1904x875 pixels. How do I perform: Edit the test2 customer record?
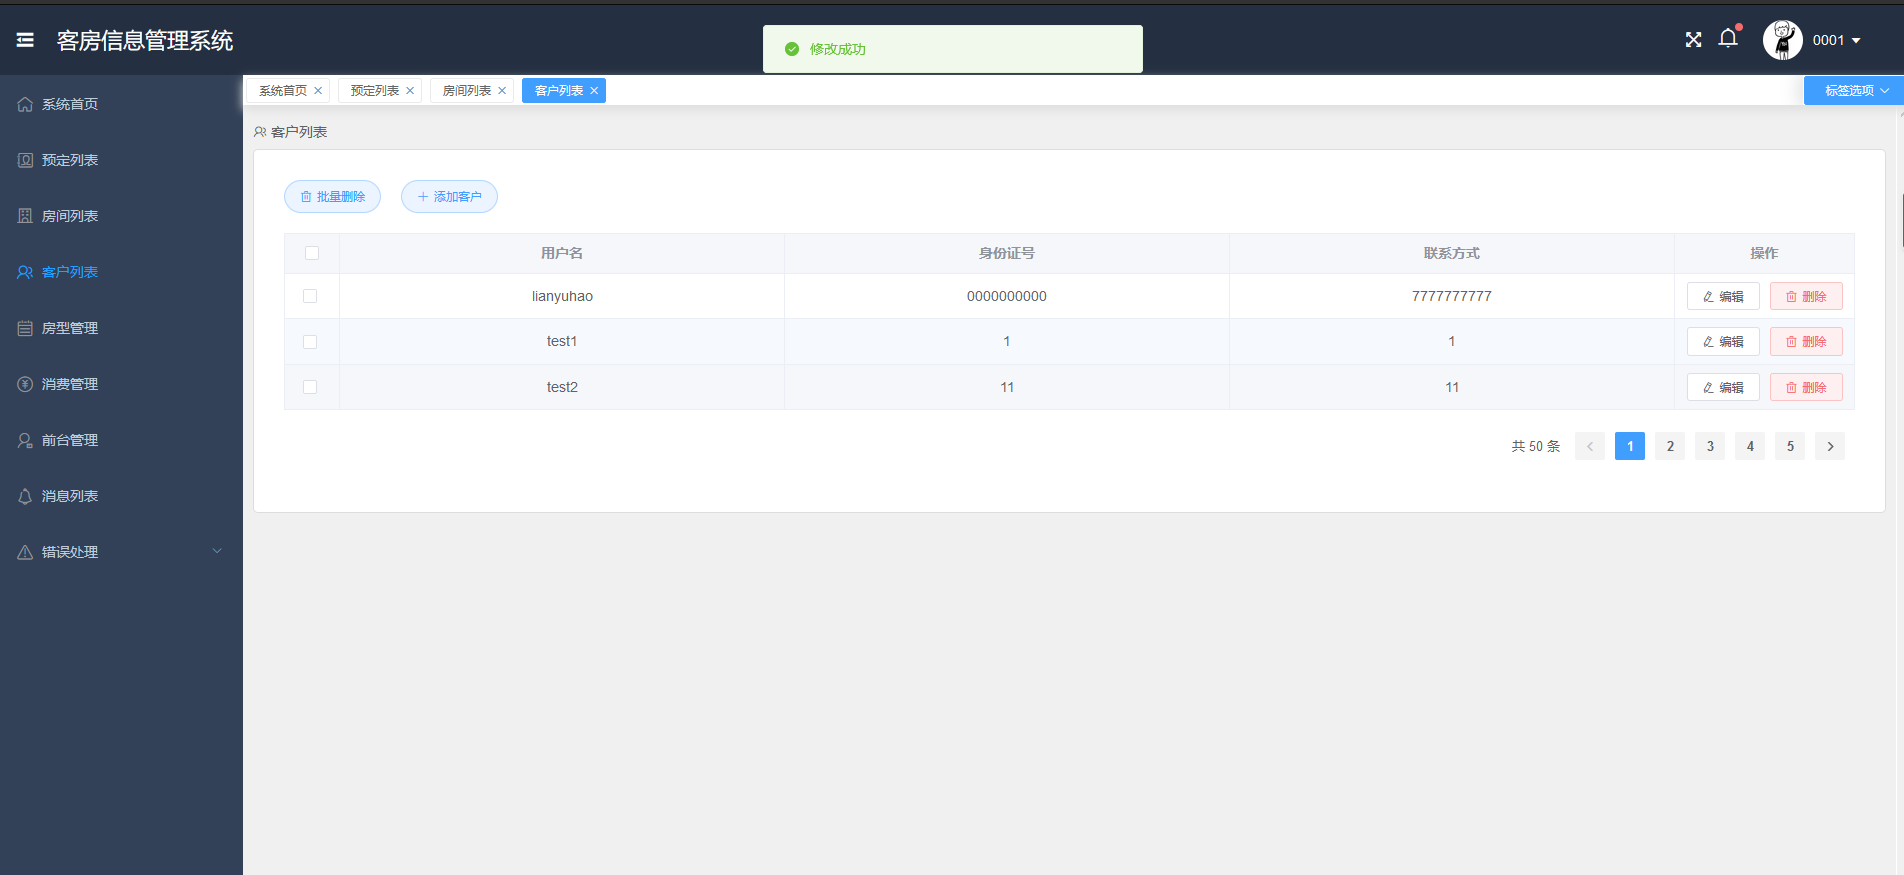[1723, 387]
